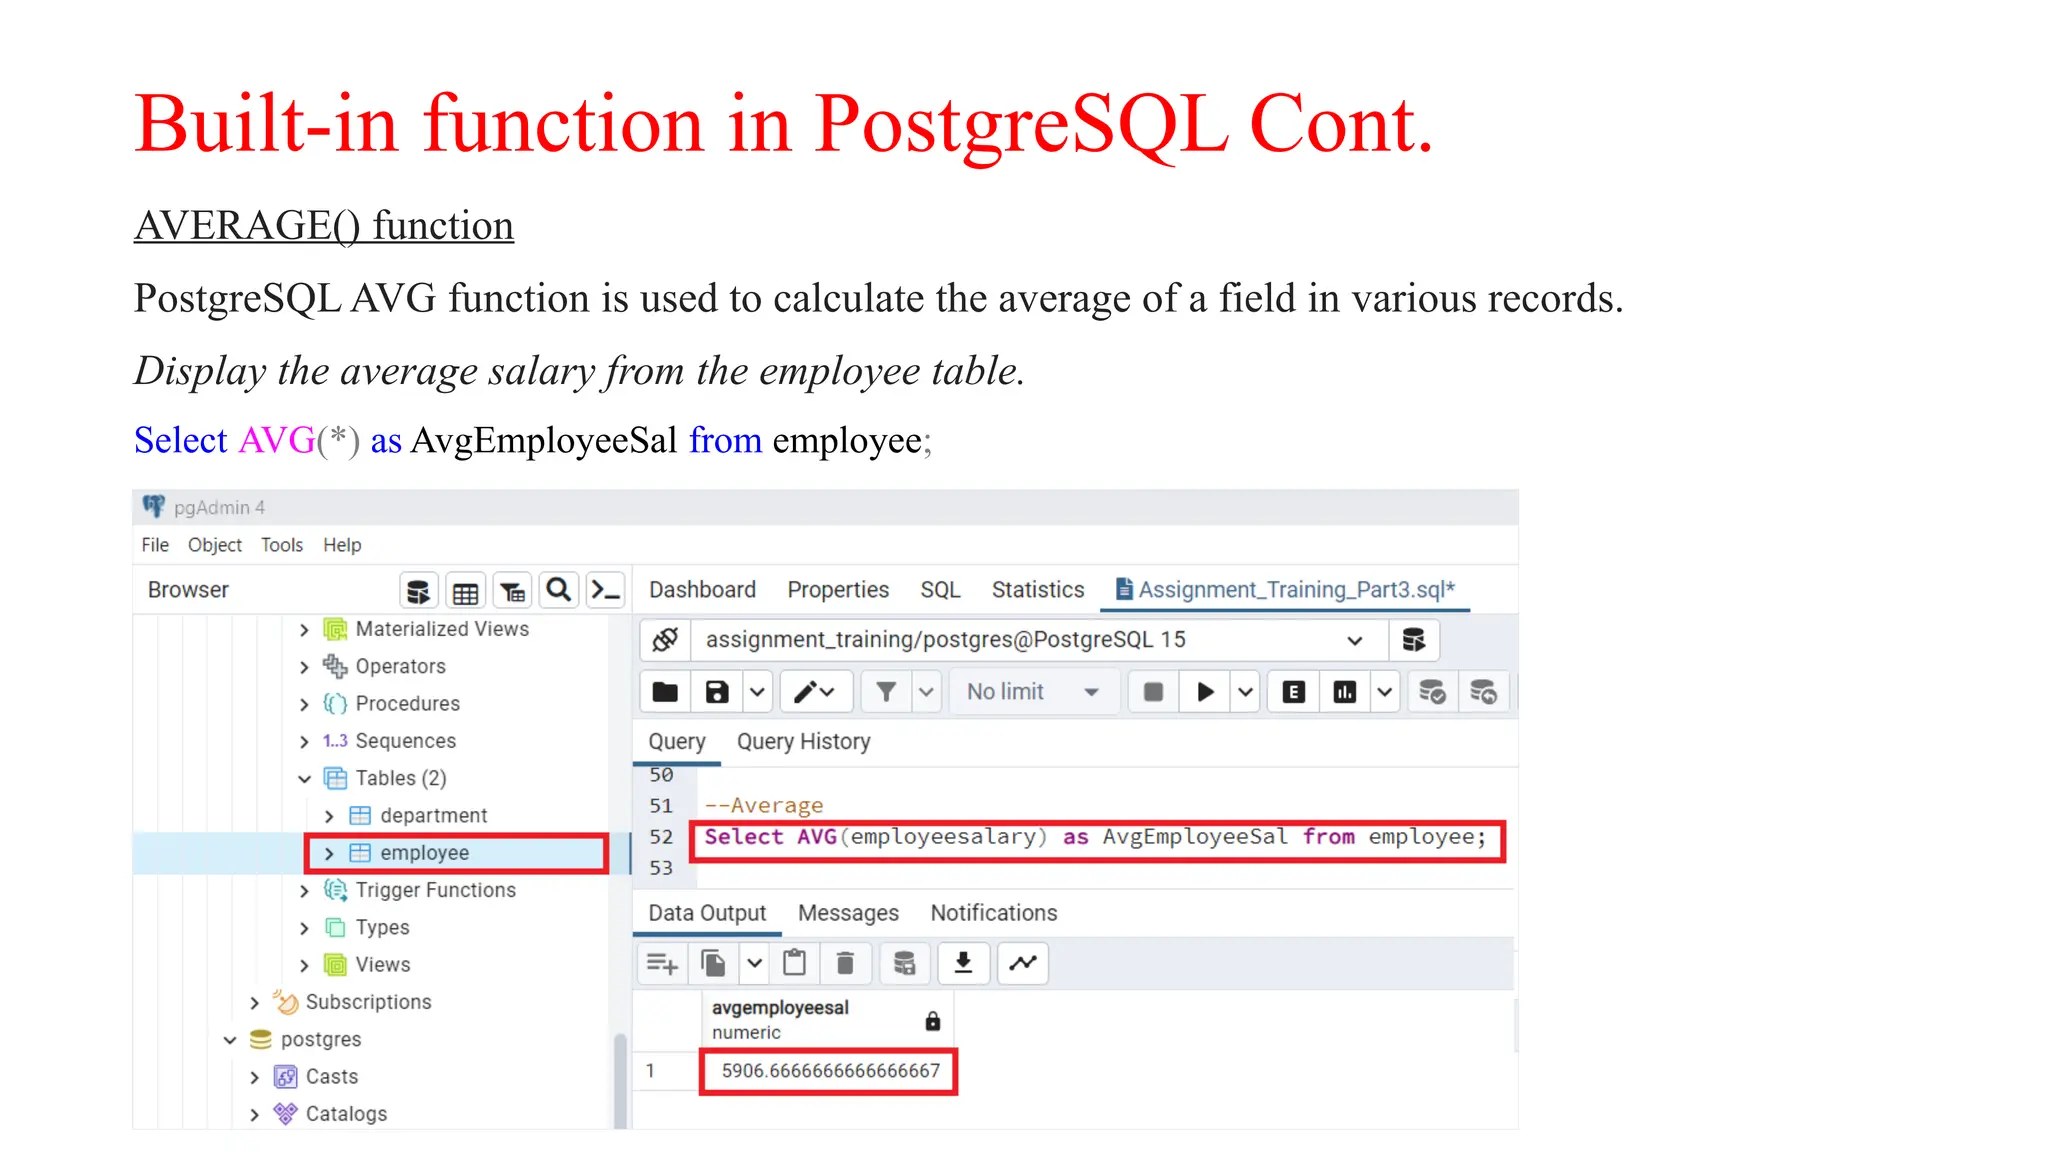Image resolution: width=2048 pixels, height=1152 pixels.
Task: Expand Materialized Views node
Action: click(x=304, y=630)
